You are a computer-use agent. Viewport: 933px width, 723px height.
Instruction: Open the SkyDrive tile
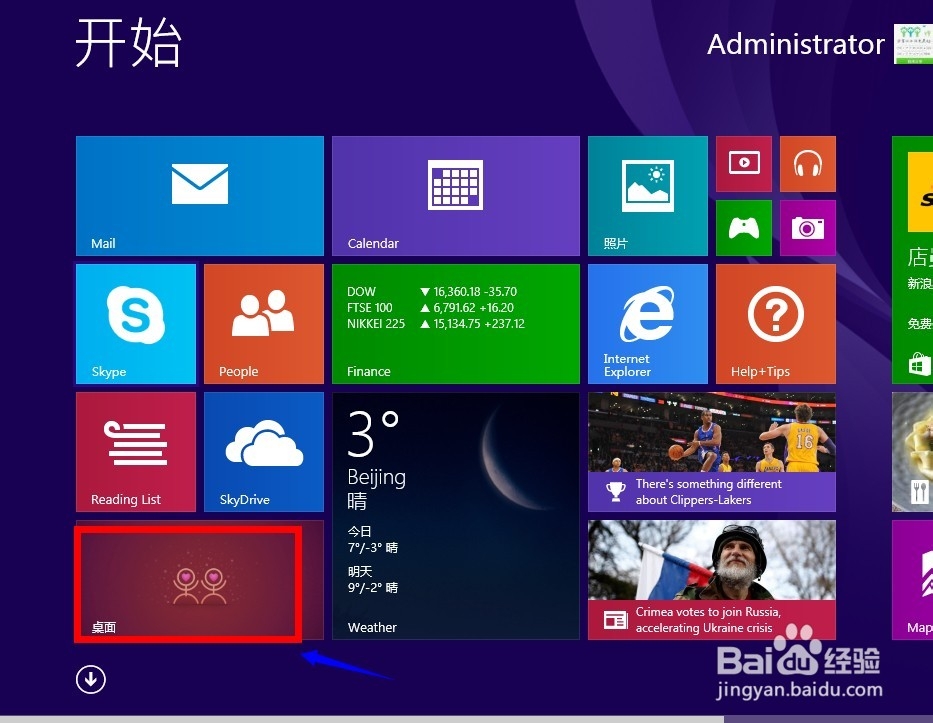tap(264, 452)
